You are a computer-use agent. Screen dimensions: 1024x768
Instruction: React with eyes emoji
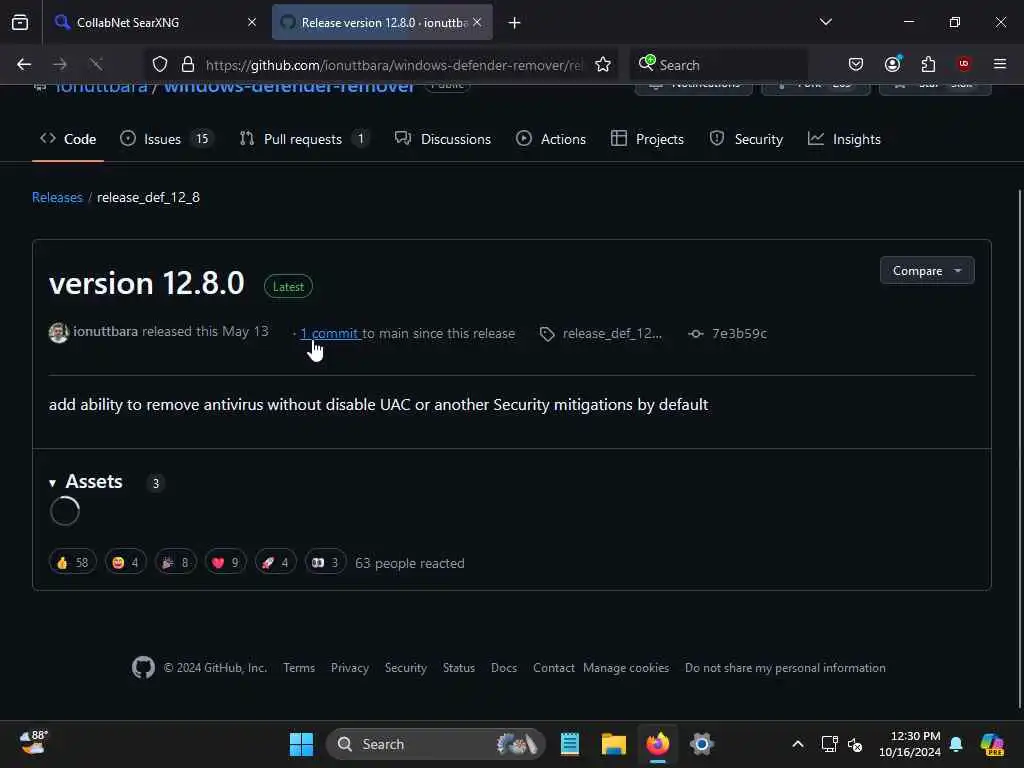pos(325,562)
